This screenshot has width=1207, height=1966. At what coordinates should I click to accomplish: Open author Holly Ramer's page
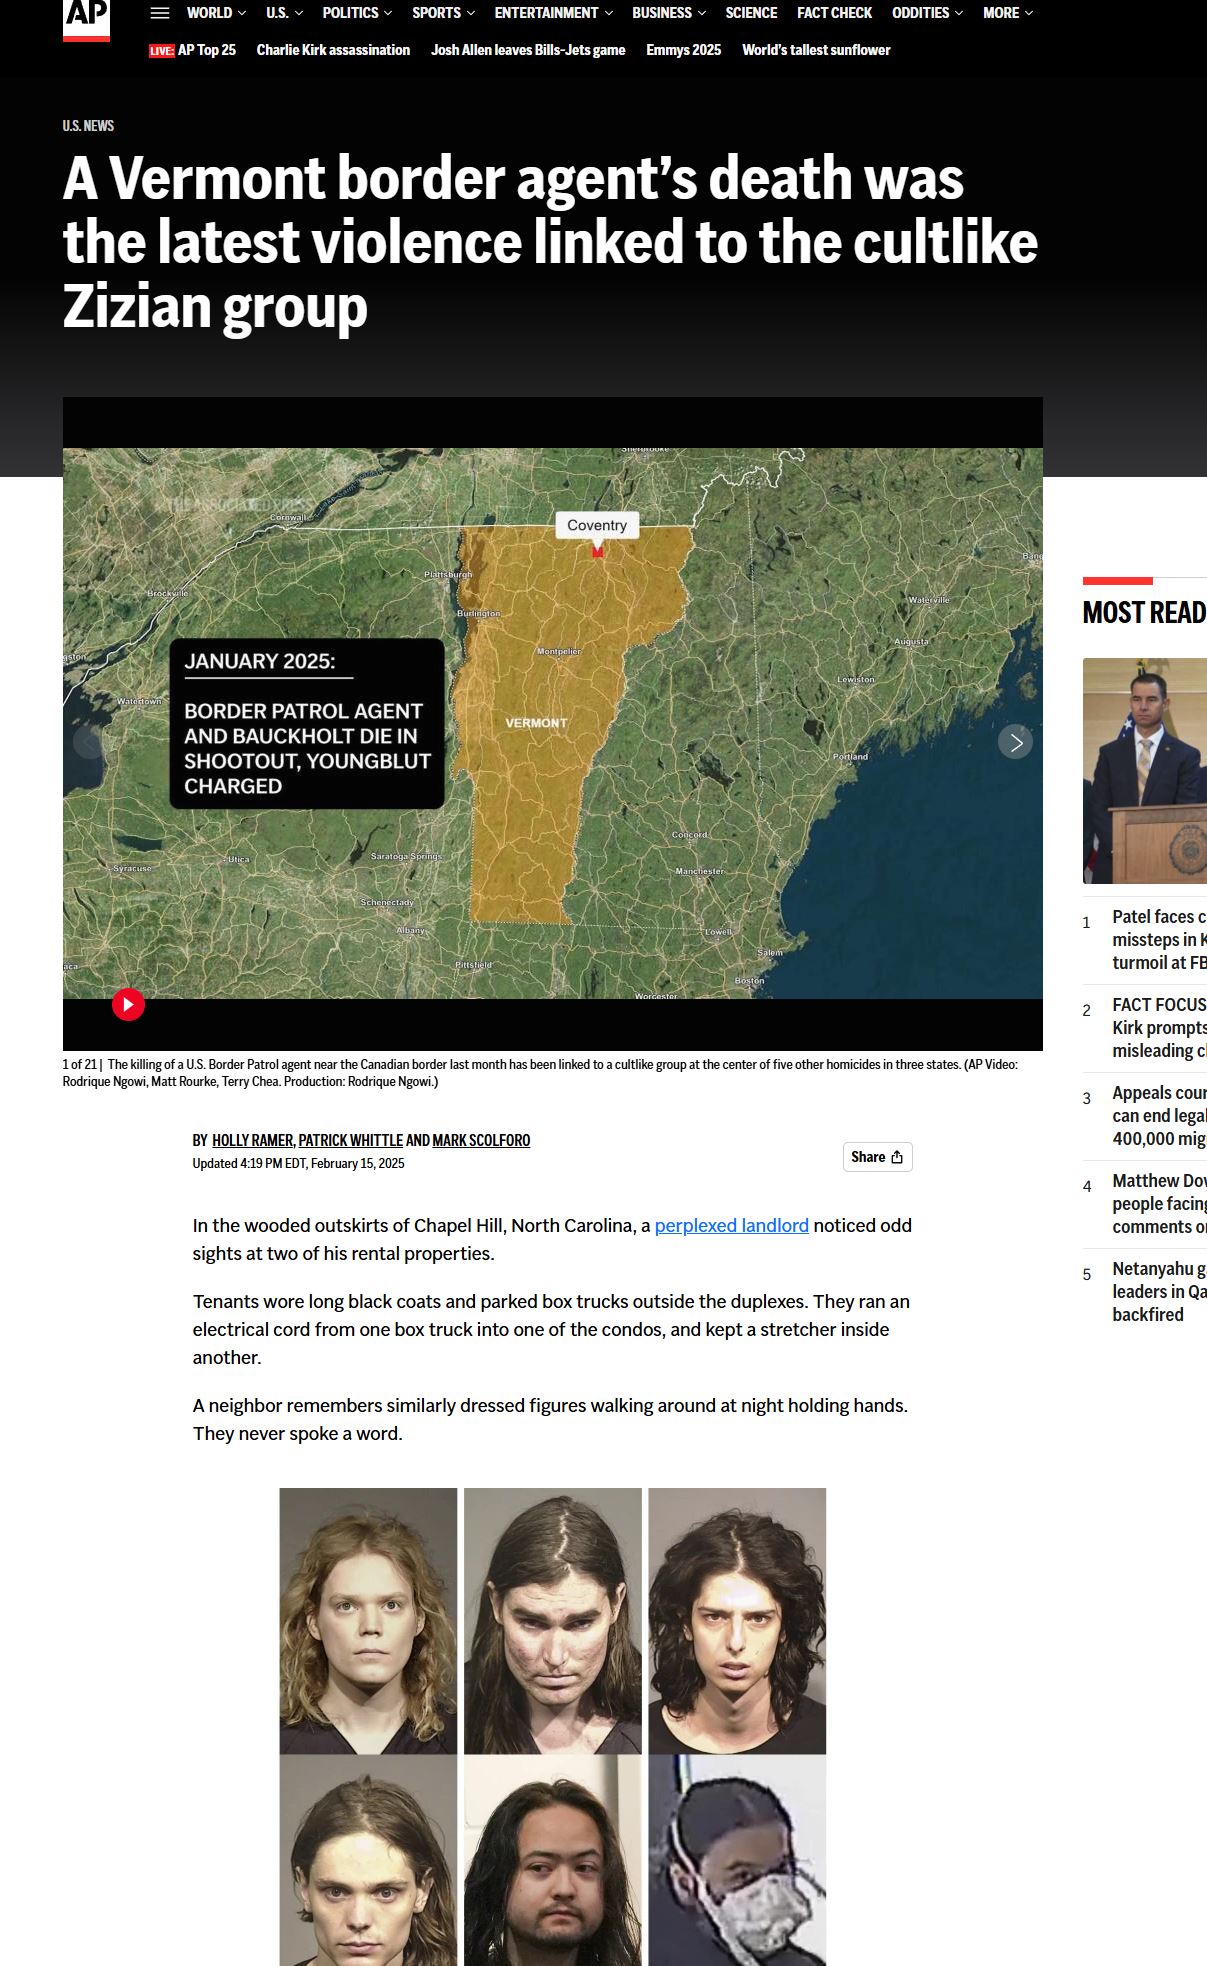[253, 1140]
